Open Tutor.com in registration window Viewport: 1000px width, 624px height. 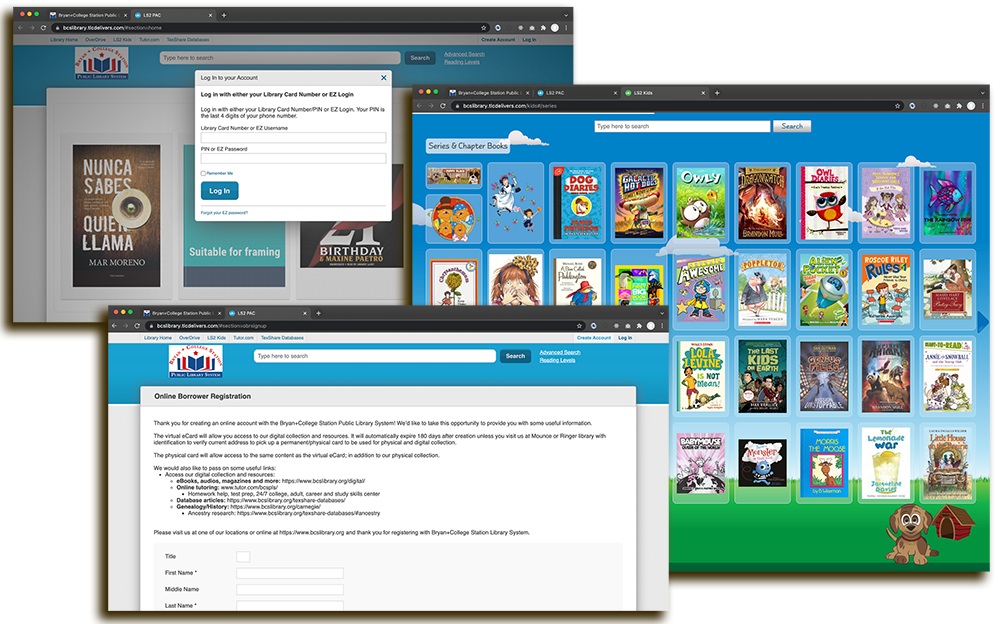(243, 338)
